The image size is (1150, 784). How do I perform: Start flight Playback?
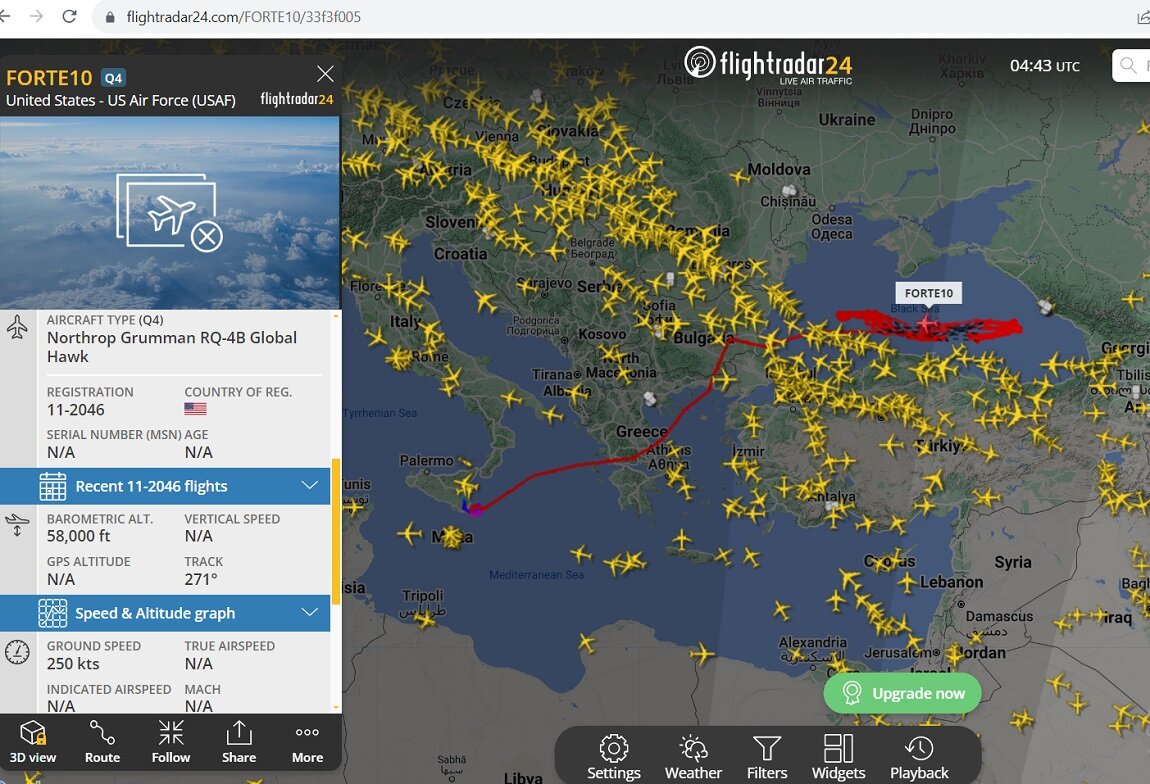pyautogui.click(x=919, y=758)
